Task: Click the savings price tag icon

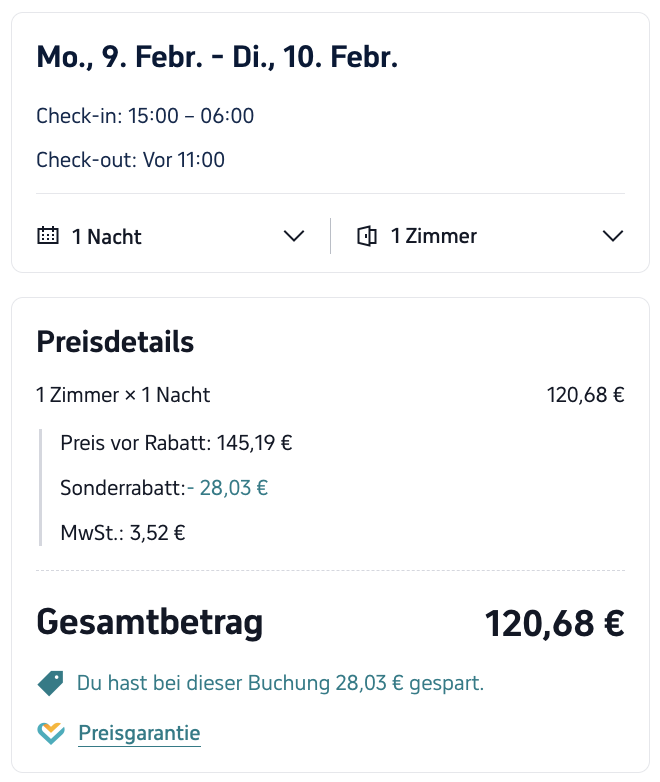Action: 50,683
